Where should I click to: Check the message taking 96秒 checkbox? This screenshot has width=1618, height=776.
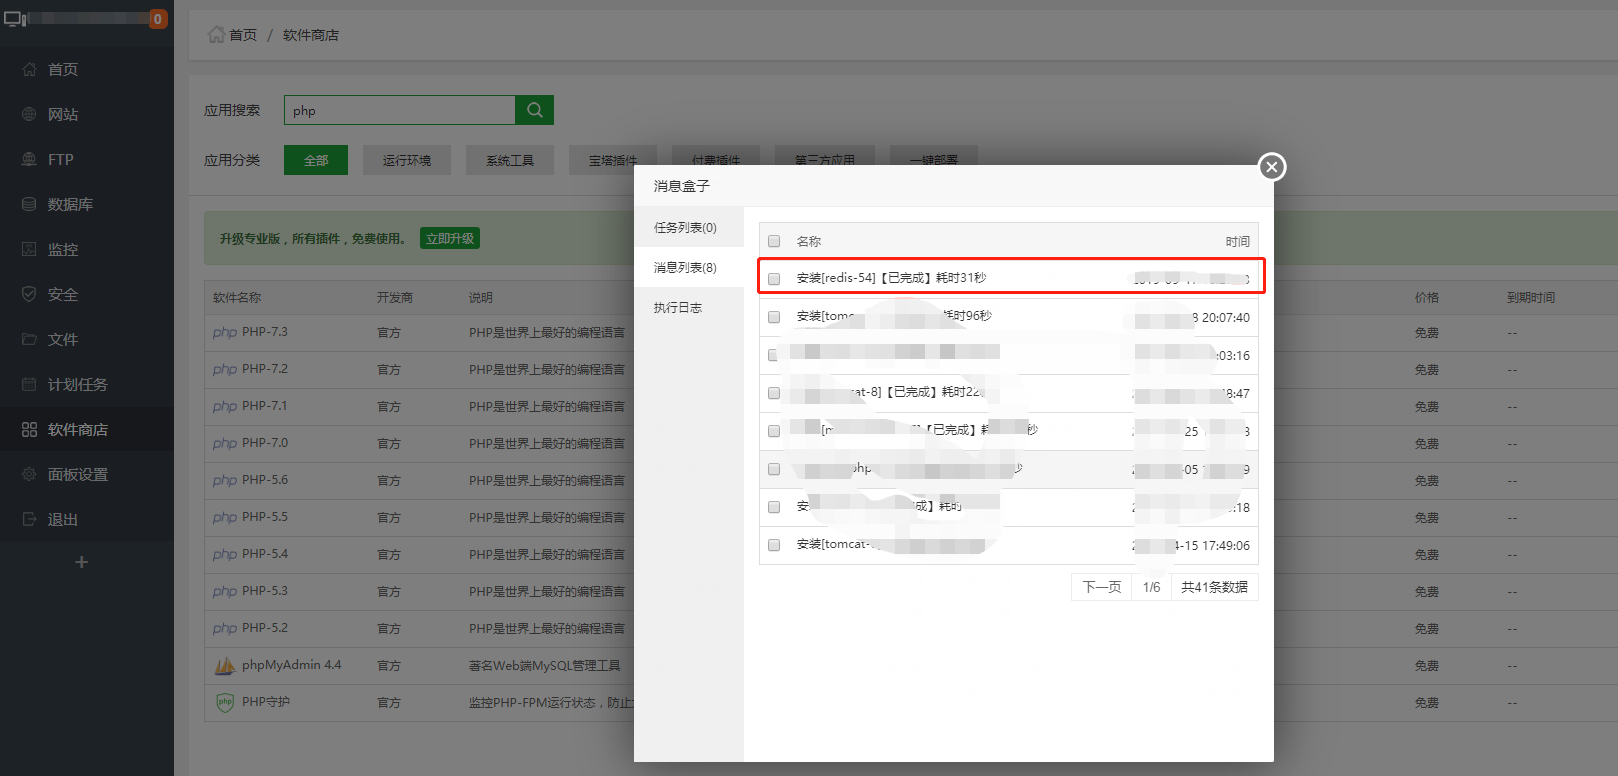(774, 317)
